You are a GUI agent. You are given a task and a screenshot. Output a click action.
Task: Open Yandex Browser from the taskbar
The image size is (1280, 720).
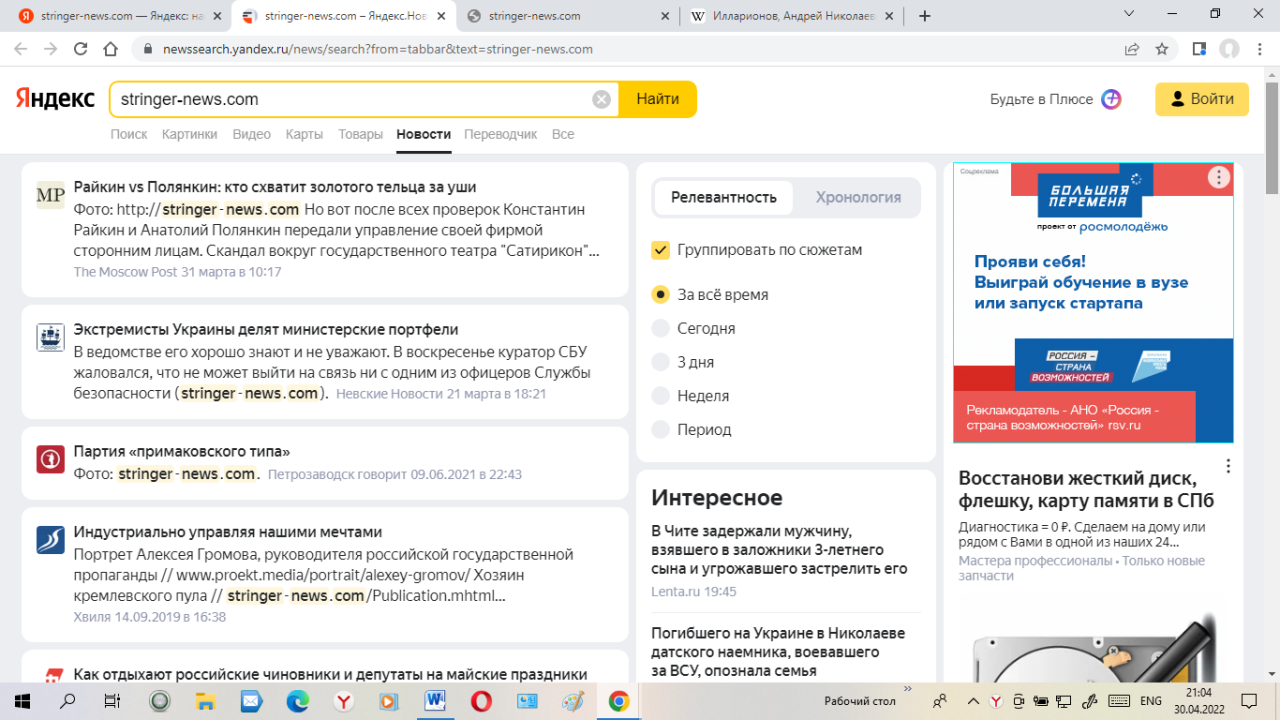[343, 701]
